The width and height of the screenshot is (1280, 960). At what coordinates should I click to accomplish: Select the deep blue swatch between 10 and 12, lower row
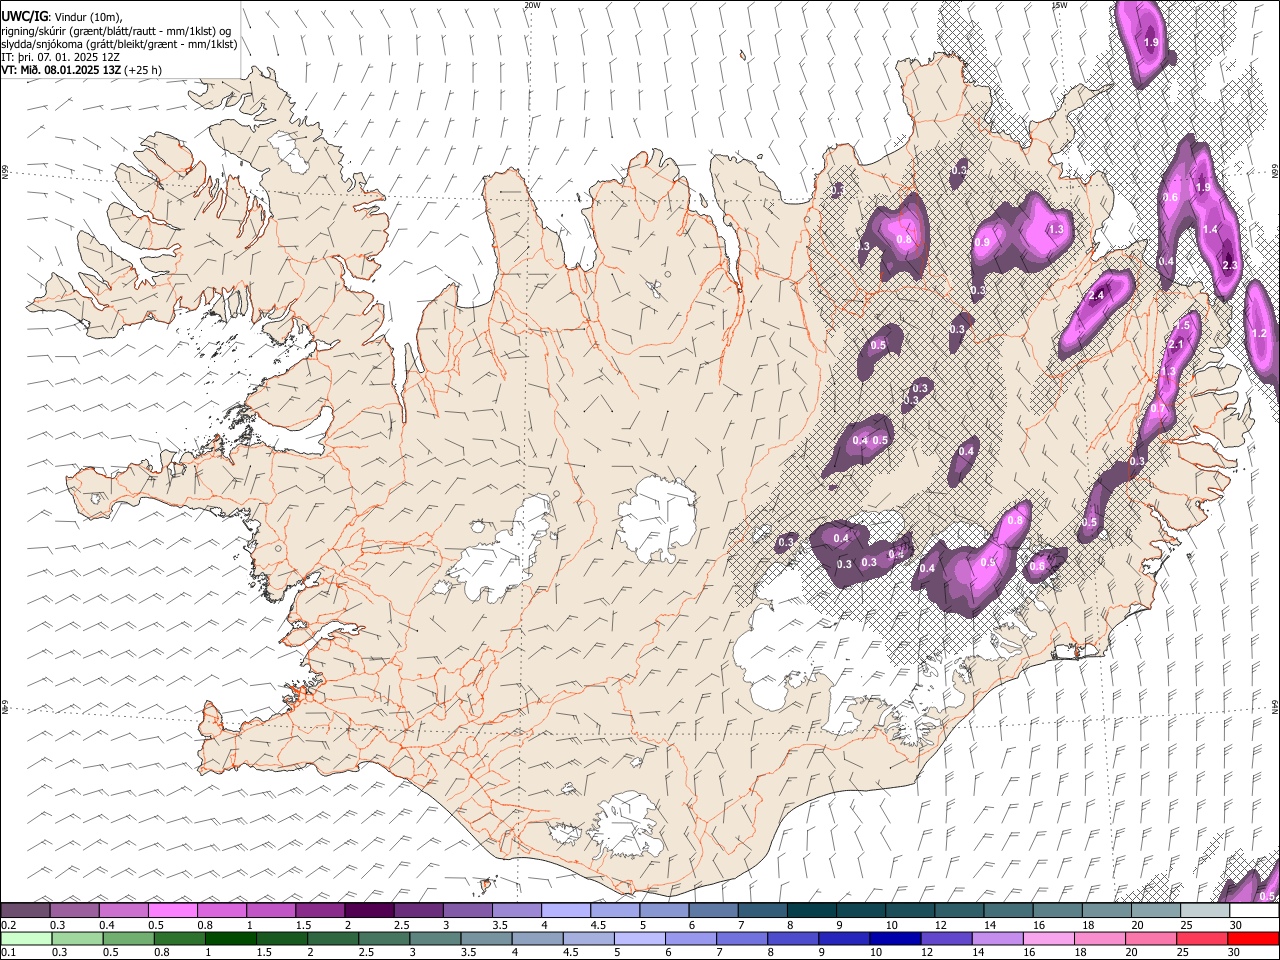[x=894, y=938]
